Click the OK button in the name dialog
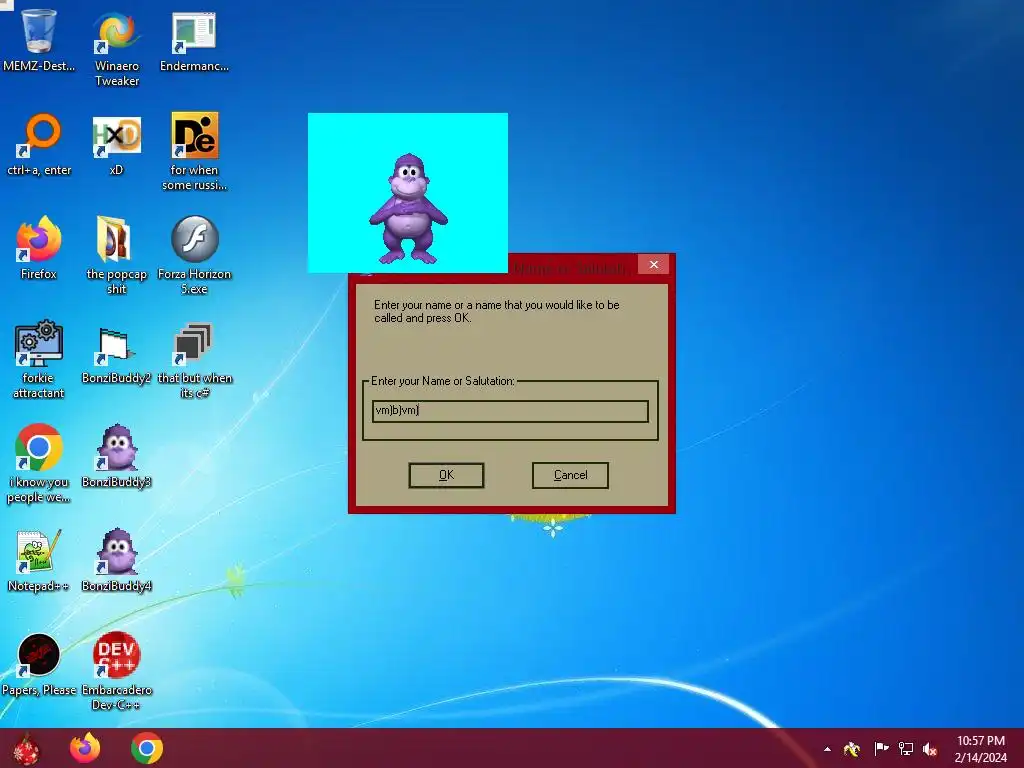Screen dimensions: 1024x768 click(x=446, y=475)
